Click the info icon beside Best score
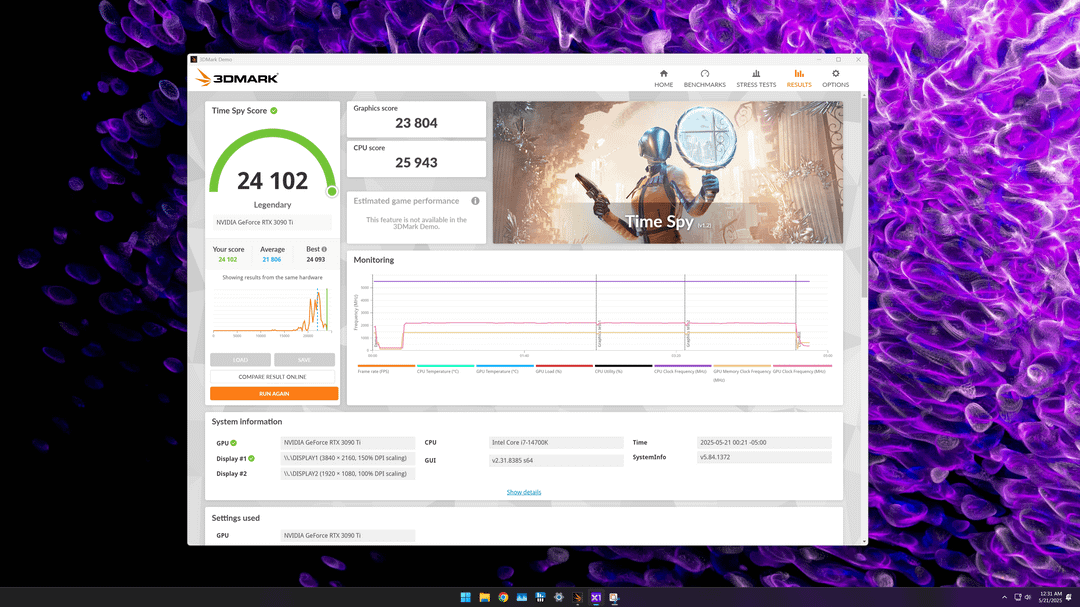This screenshot has width=1080, height=607. point(324,249)
